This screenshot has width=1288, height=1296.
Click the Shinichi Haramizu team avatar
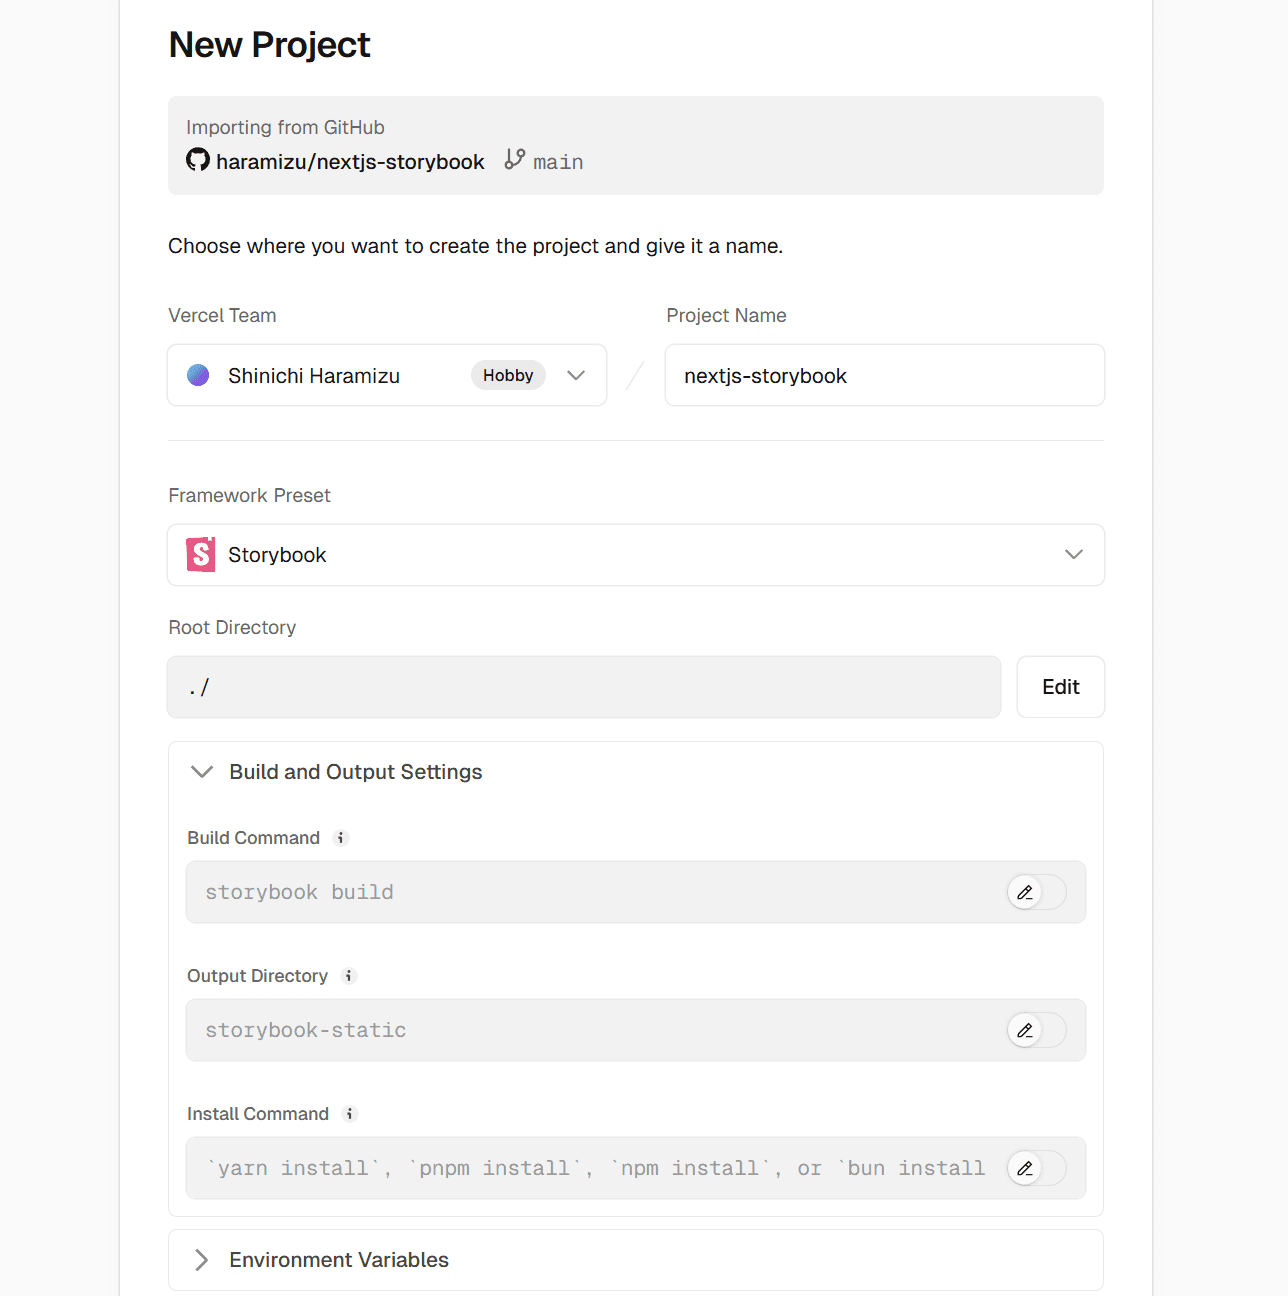[198, 376]
